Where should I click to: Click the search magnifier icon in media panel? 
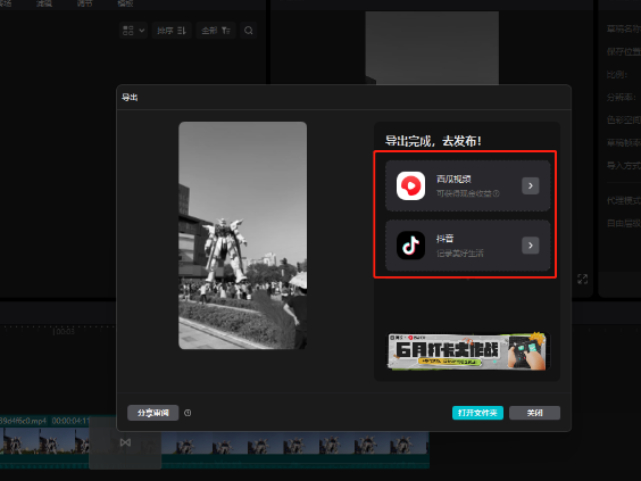(249, 30)
